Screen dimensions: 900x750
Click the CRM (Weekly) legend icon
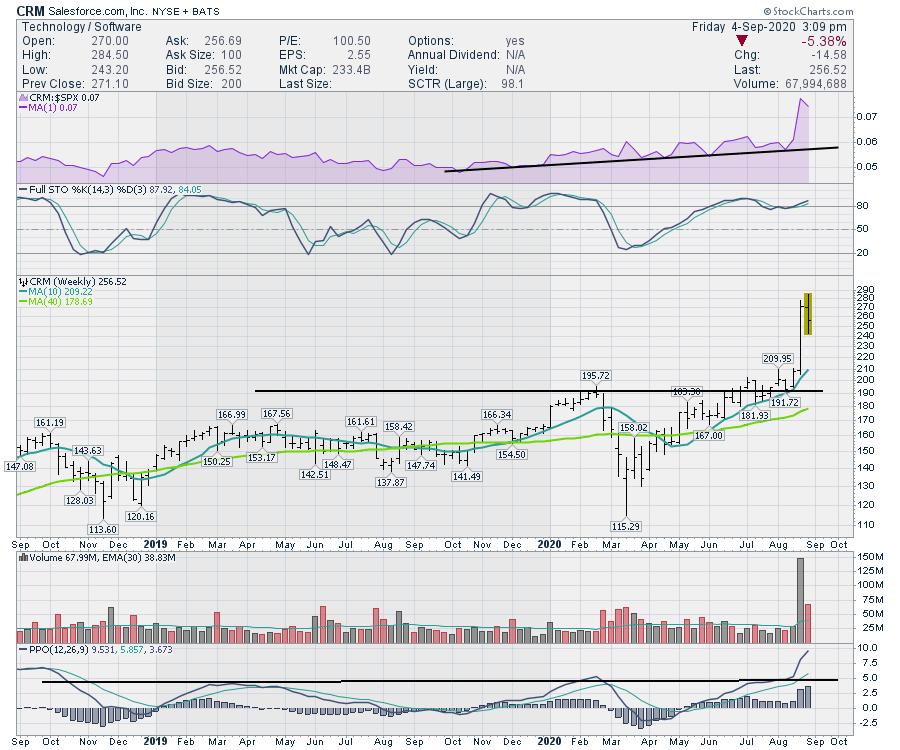click(x=21, y=282)
